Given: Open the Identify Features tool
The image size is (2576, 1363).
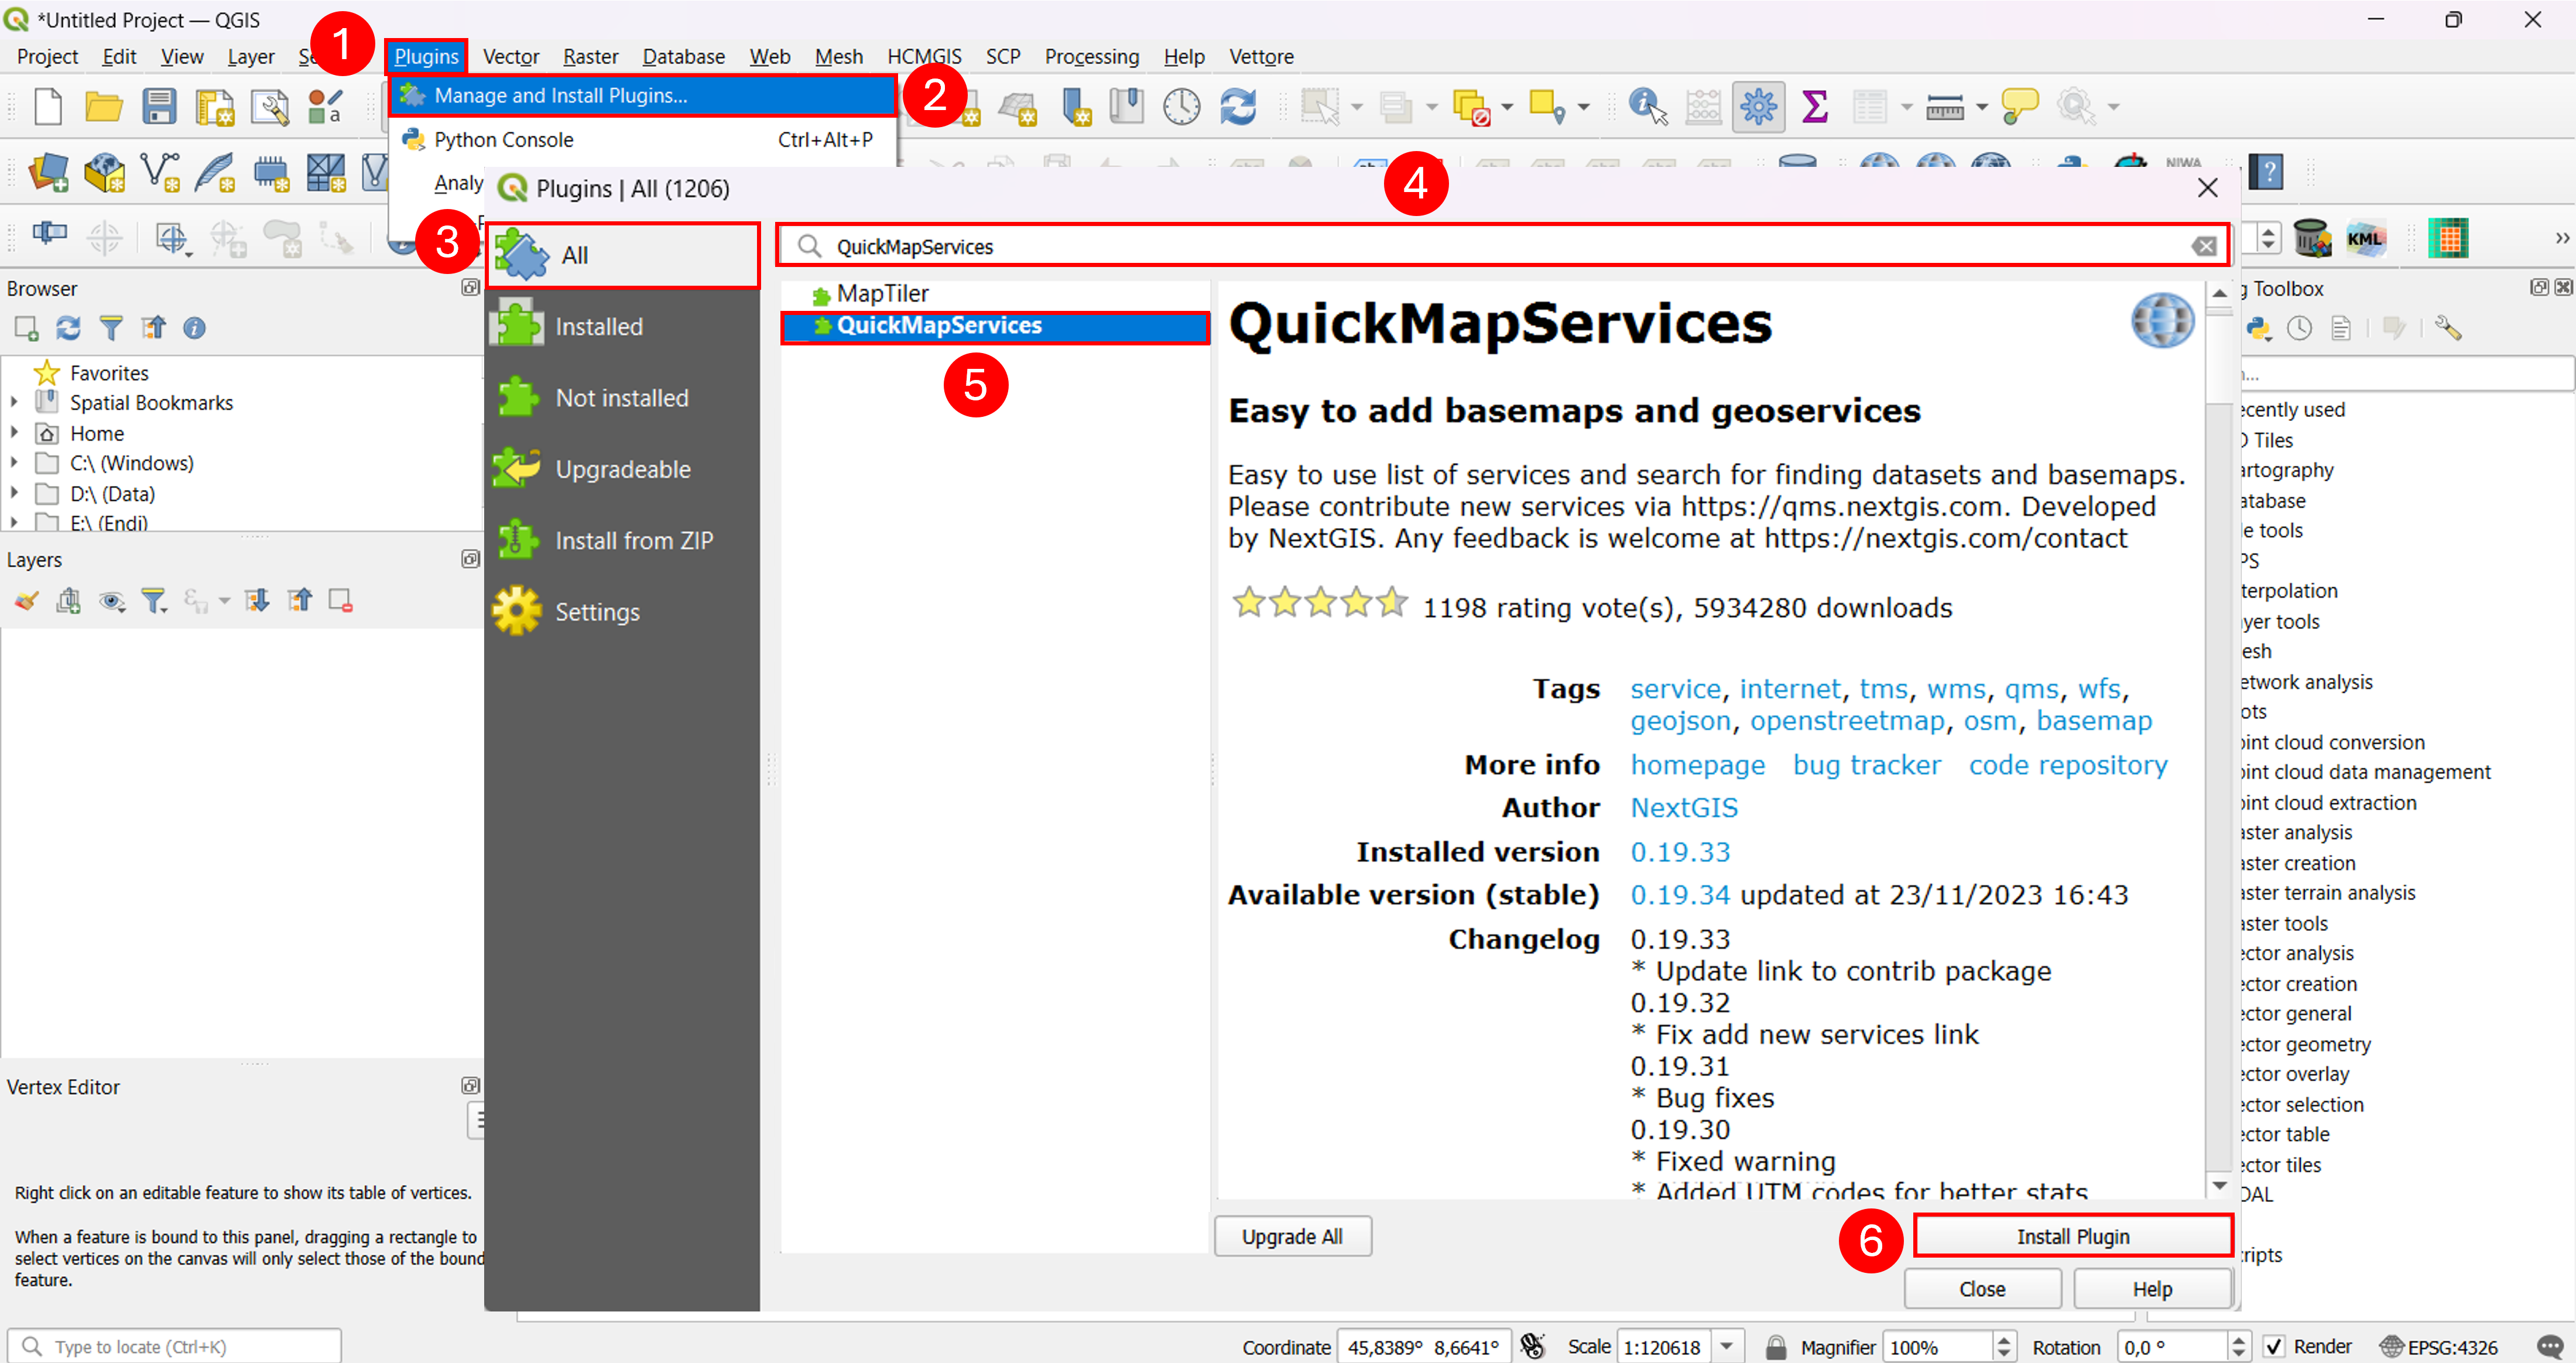Looking at the screenshot, I should pyautogui.click(x=1647, y=106).
